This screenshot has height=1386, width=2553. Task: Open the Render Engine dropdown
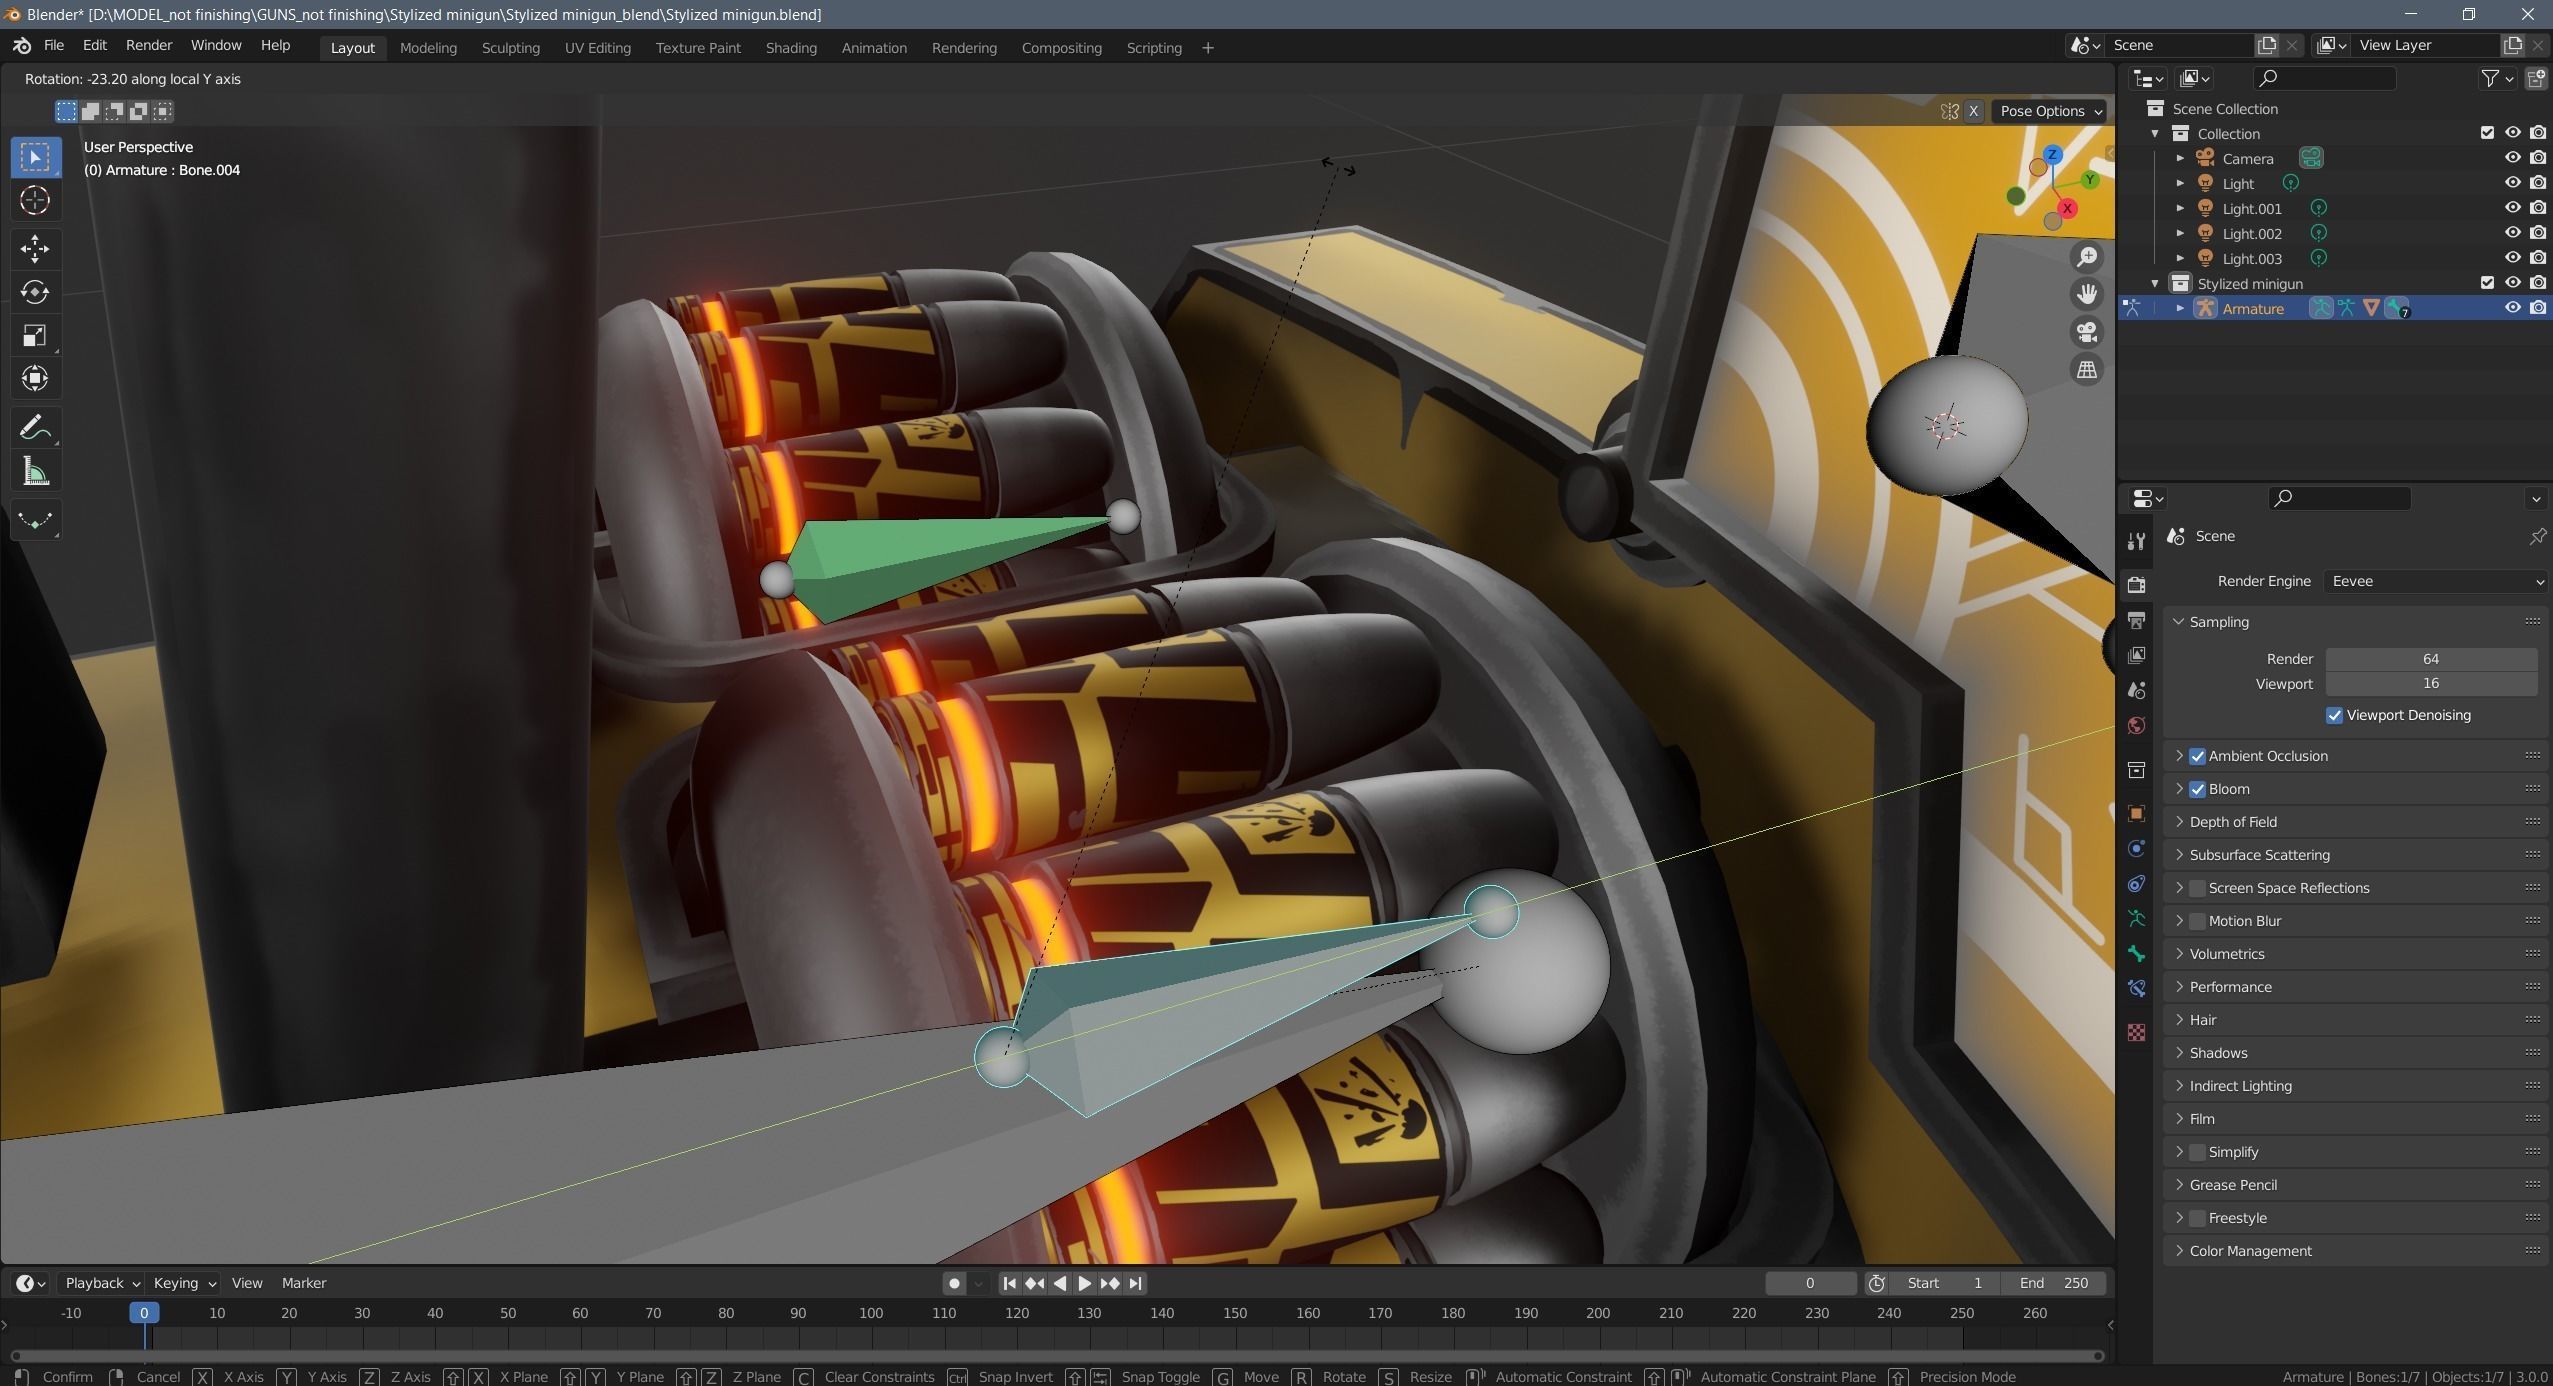tap(2434, 581)
